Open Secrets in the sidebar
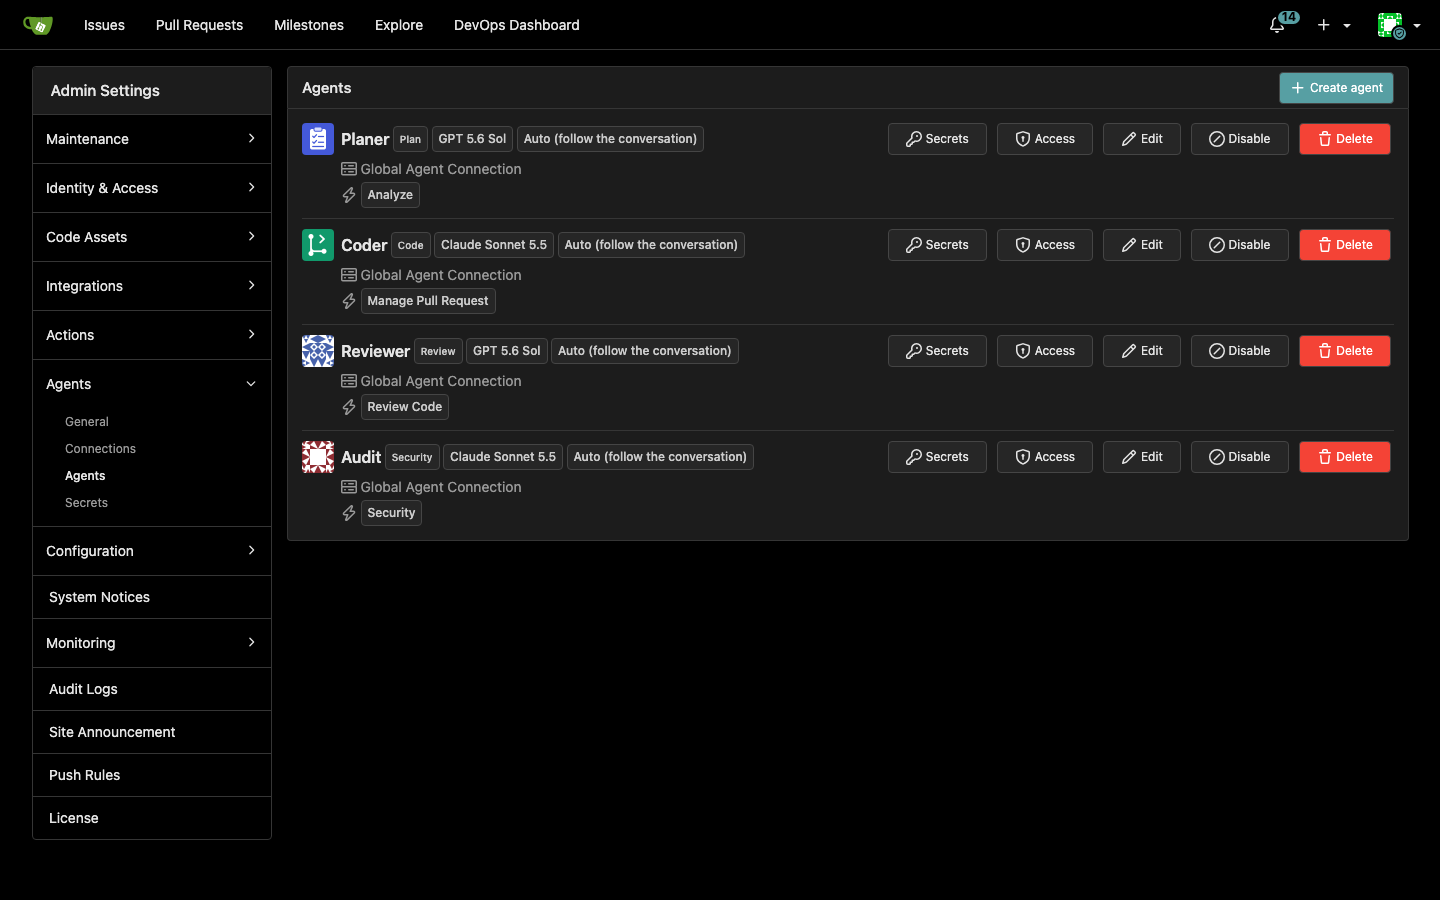 point(86,503)
